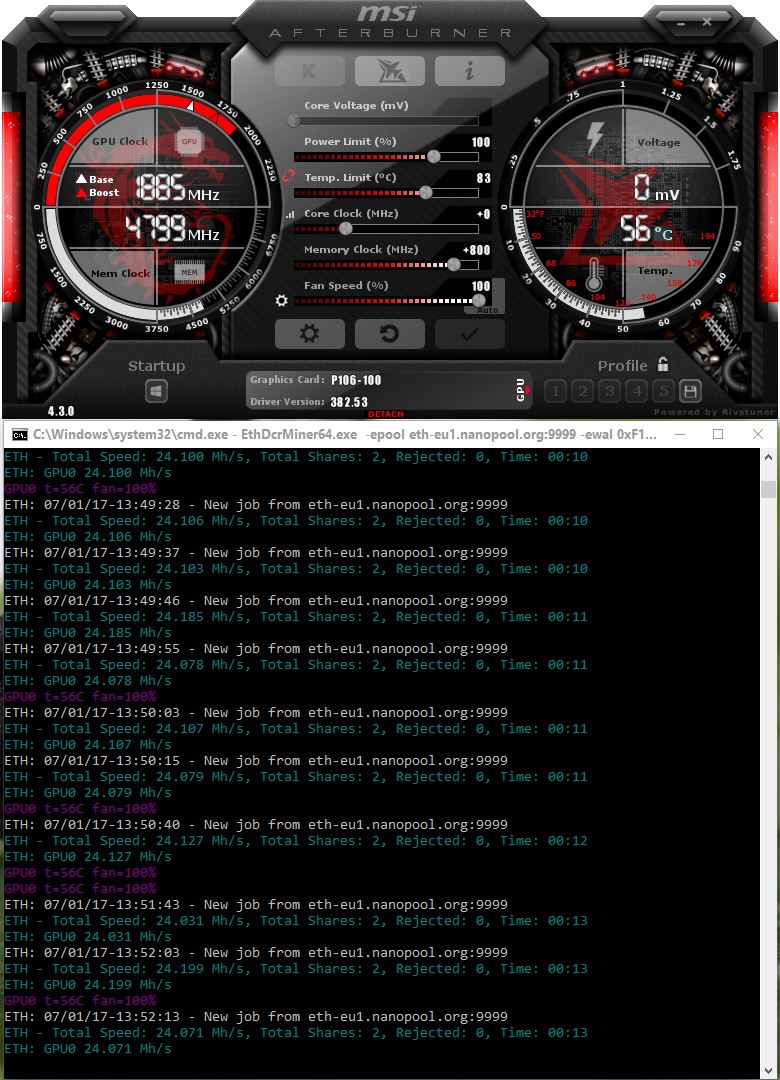Apply settings checkmark button

pos(470,334)
